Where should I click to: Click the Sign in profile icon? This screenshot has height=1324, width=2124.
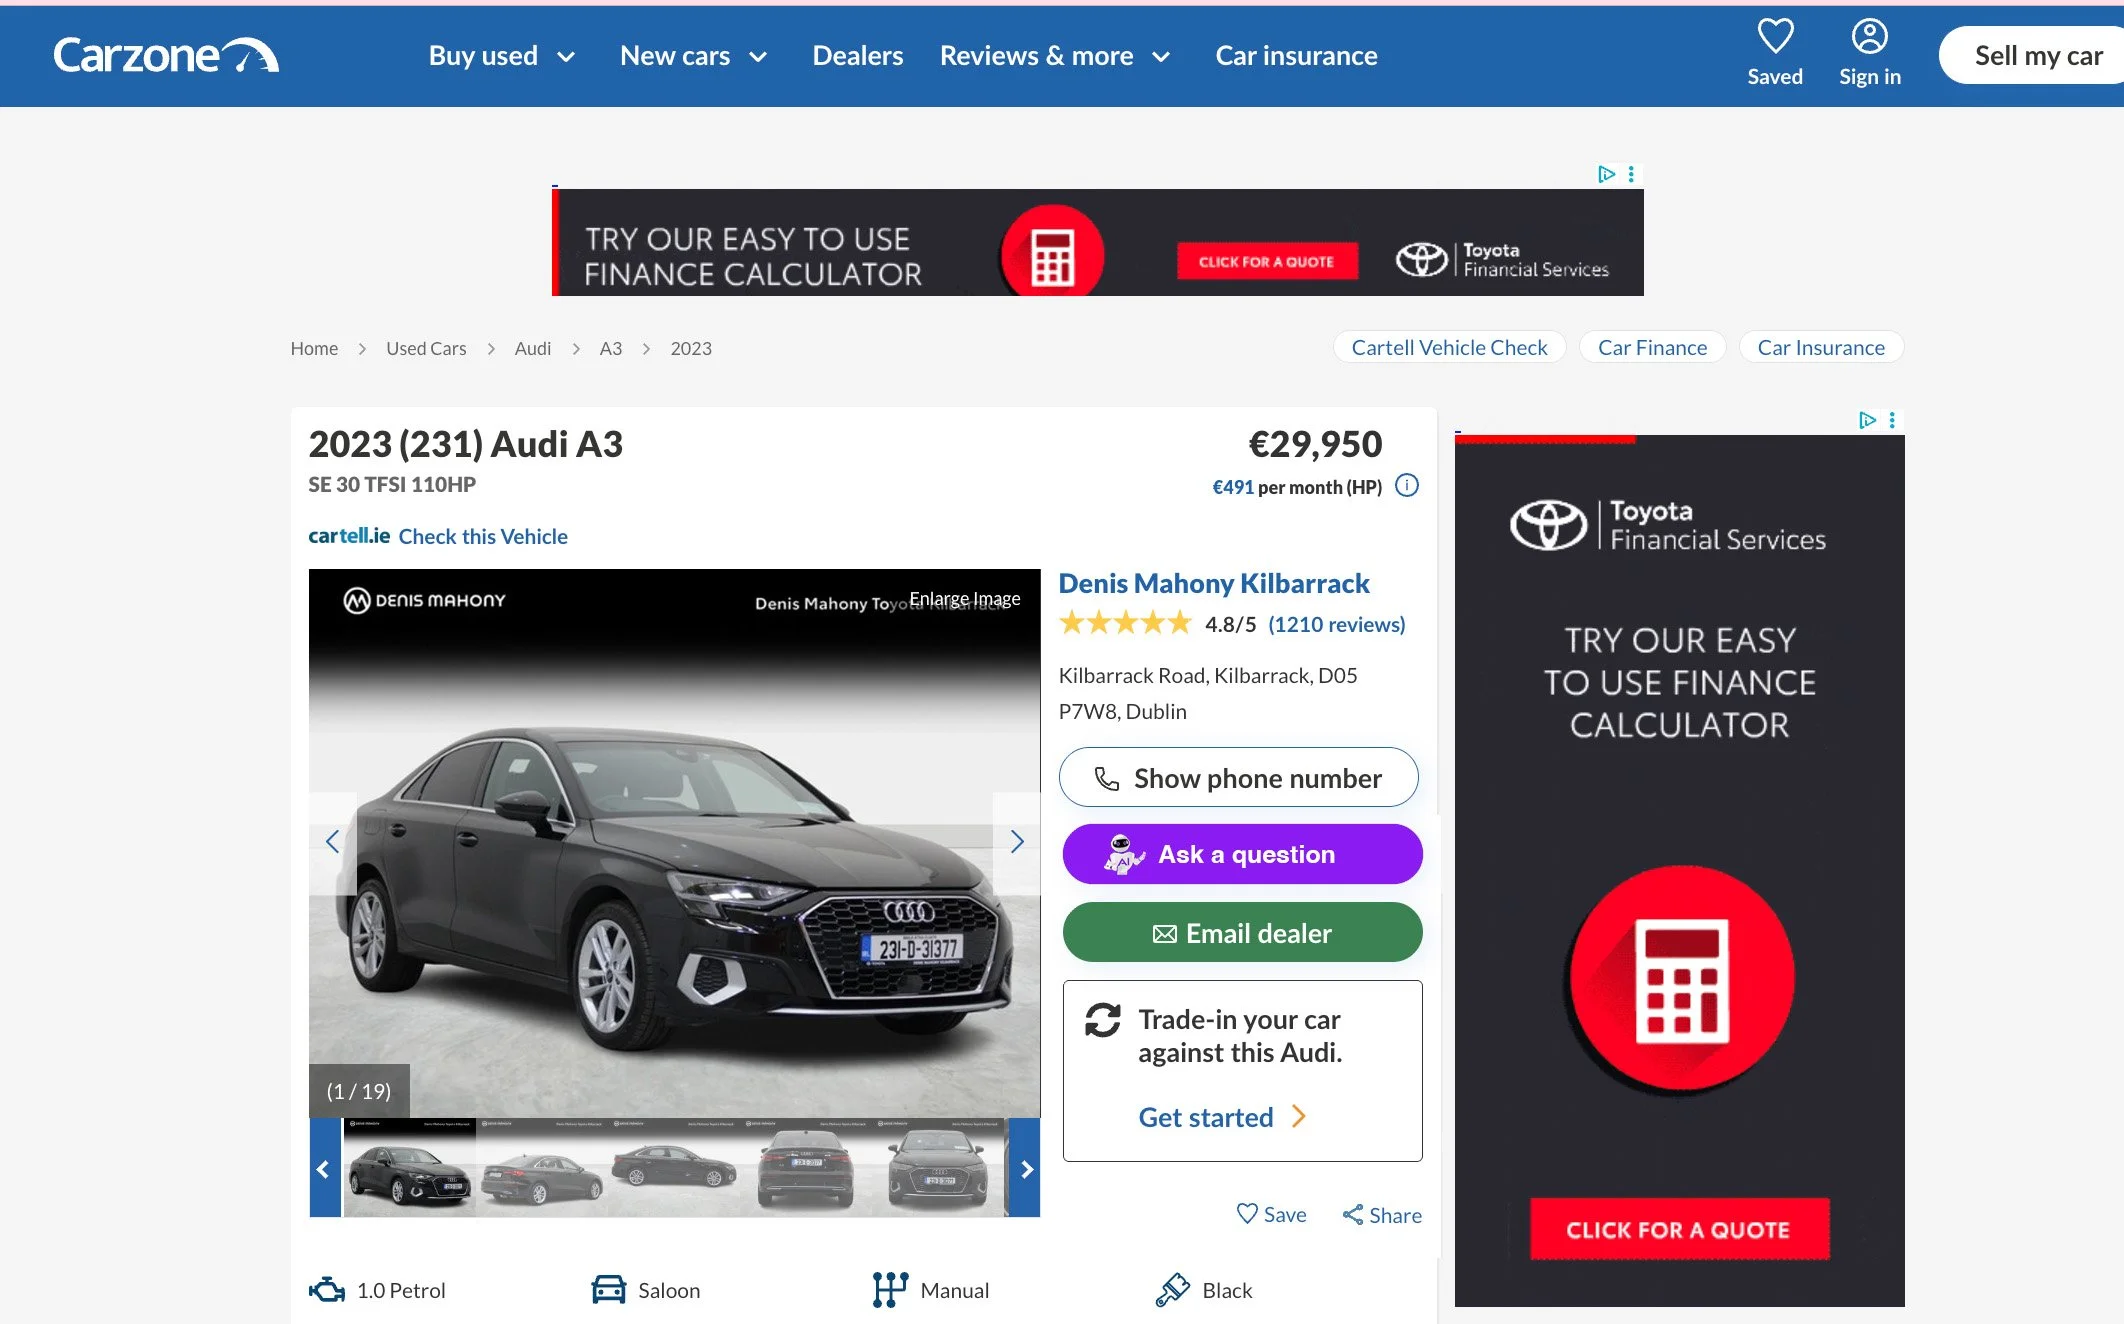tap(1869, 37)
